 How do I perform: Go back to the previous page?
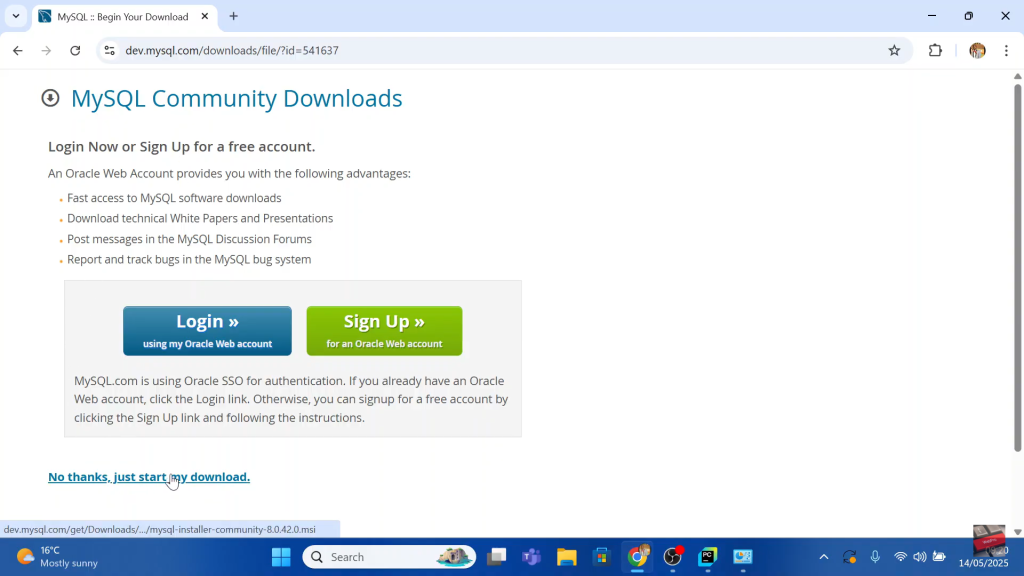coord(18,50)
